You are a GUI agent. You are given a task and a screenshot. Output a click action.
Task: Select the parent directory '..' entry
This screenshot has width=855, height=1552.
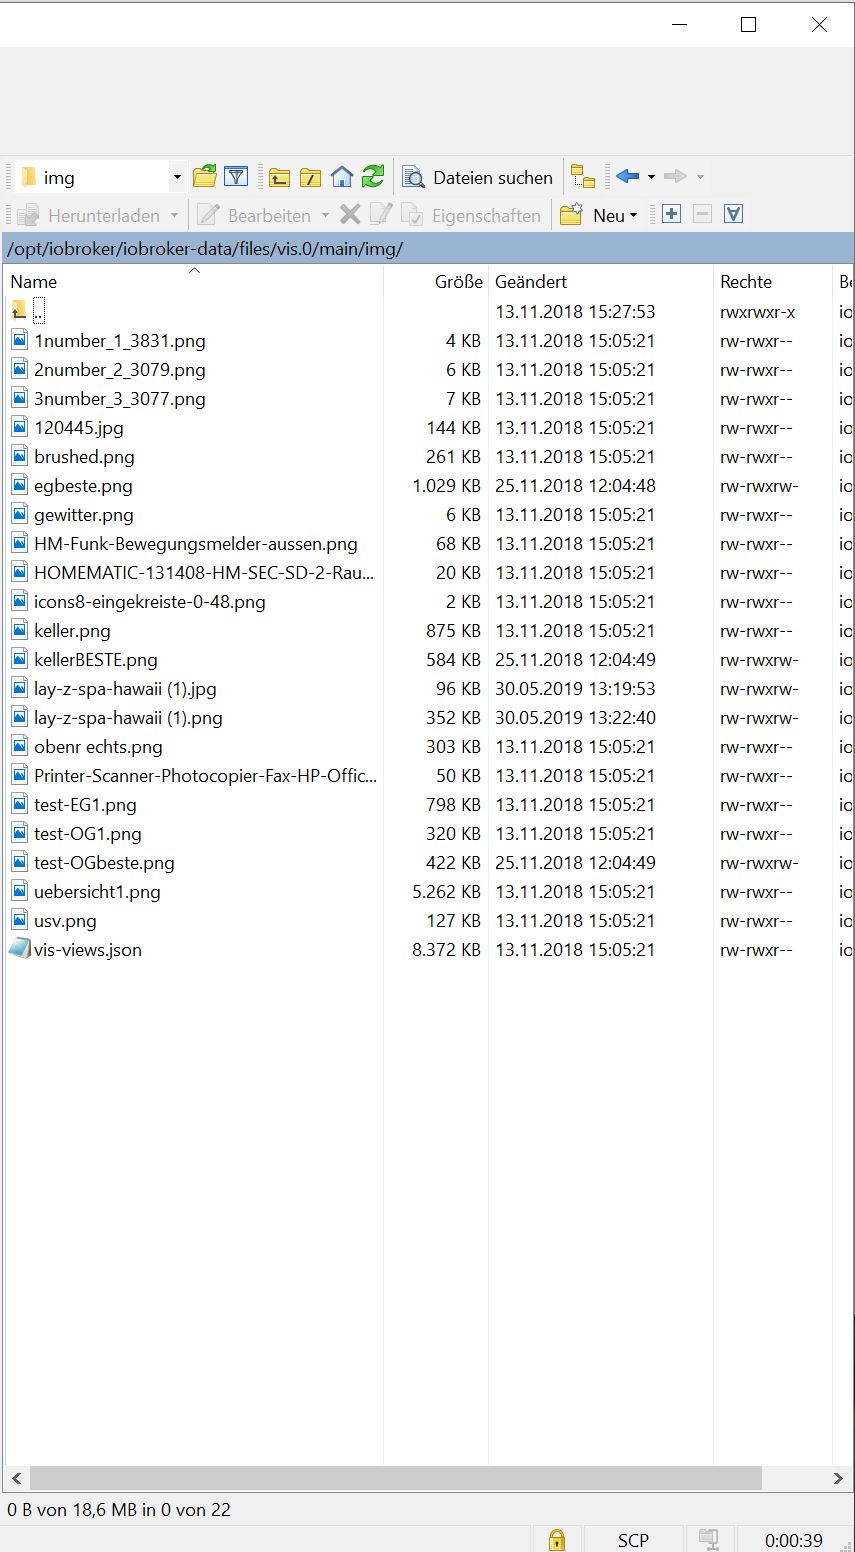coord(39,312)
